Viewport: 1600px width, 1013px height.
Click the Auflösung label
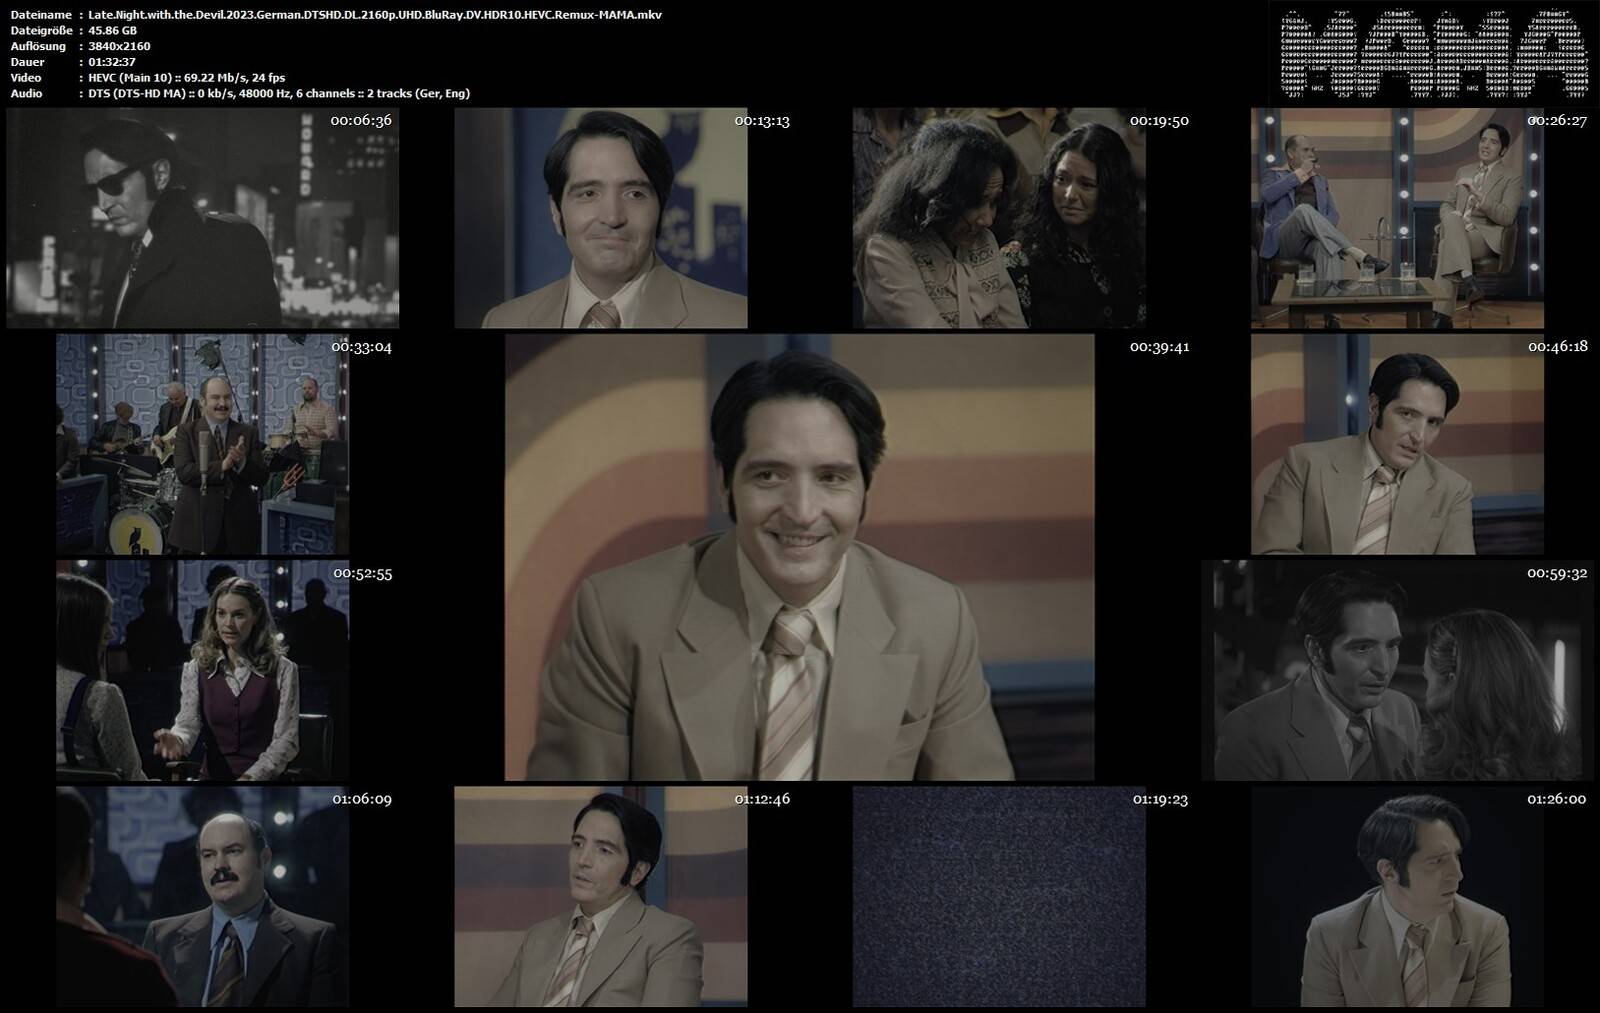coord(38,46)
